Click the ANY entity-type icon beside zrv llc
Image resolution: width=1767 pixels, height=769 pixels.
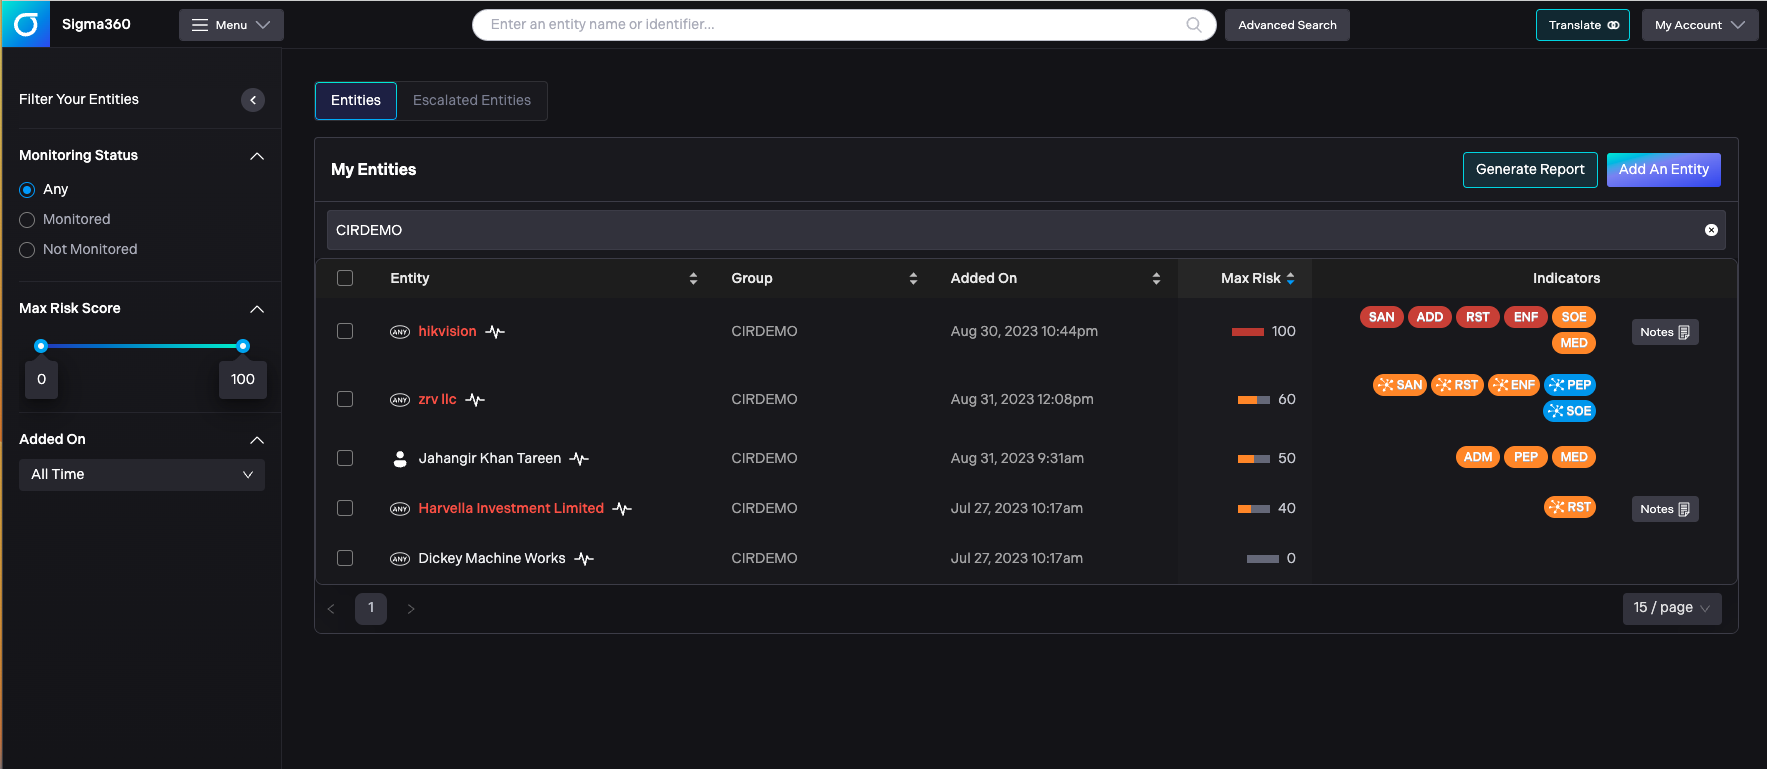400,400
